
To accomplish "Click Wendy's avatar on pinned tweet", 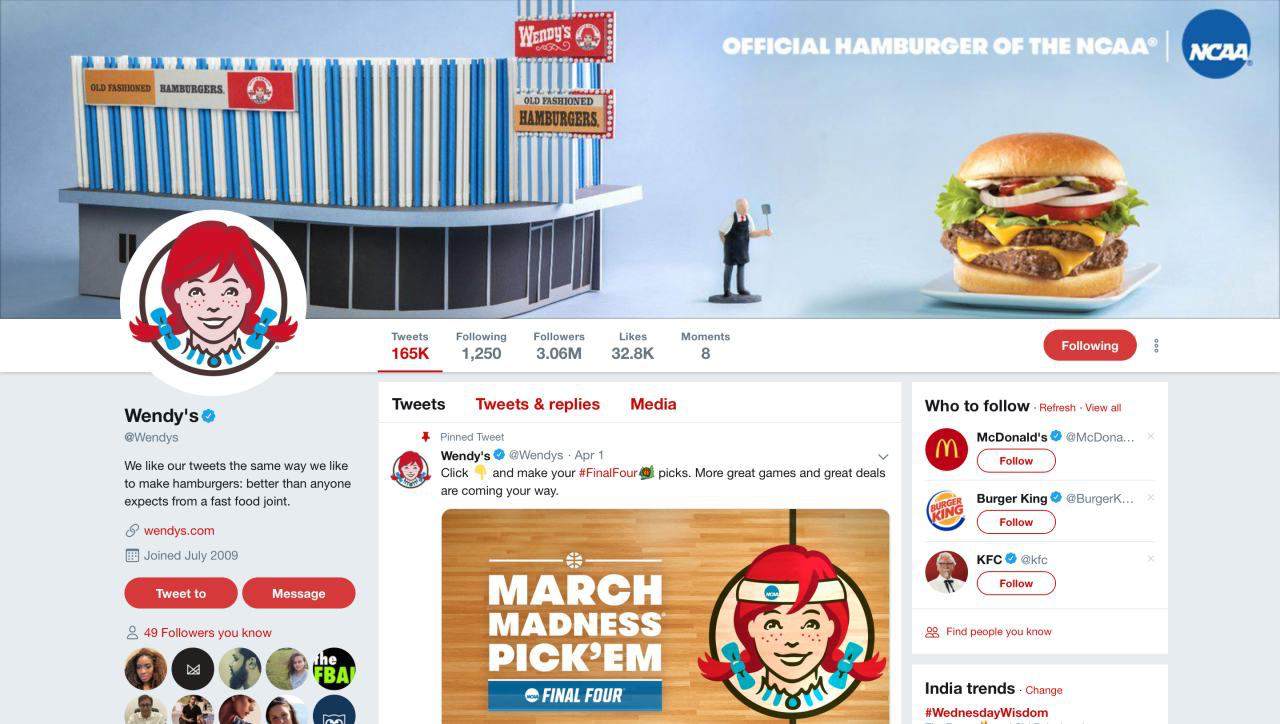I will coord(410,469).
